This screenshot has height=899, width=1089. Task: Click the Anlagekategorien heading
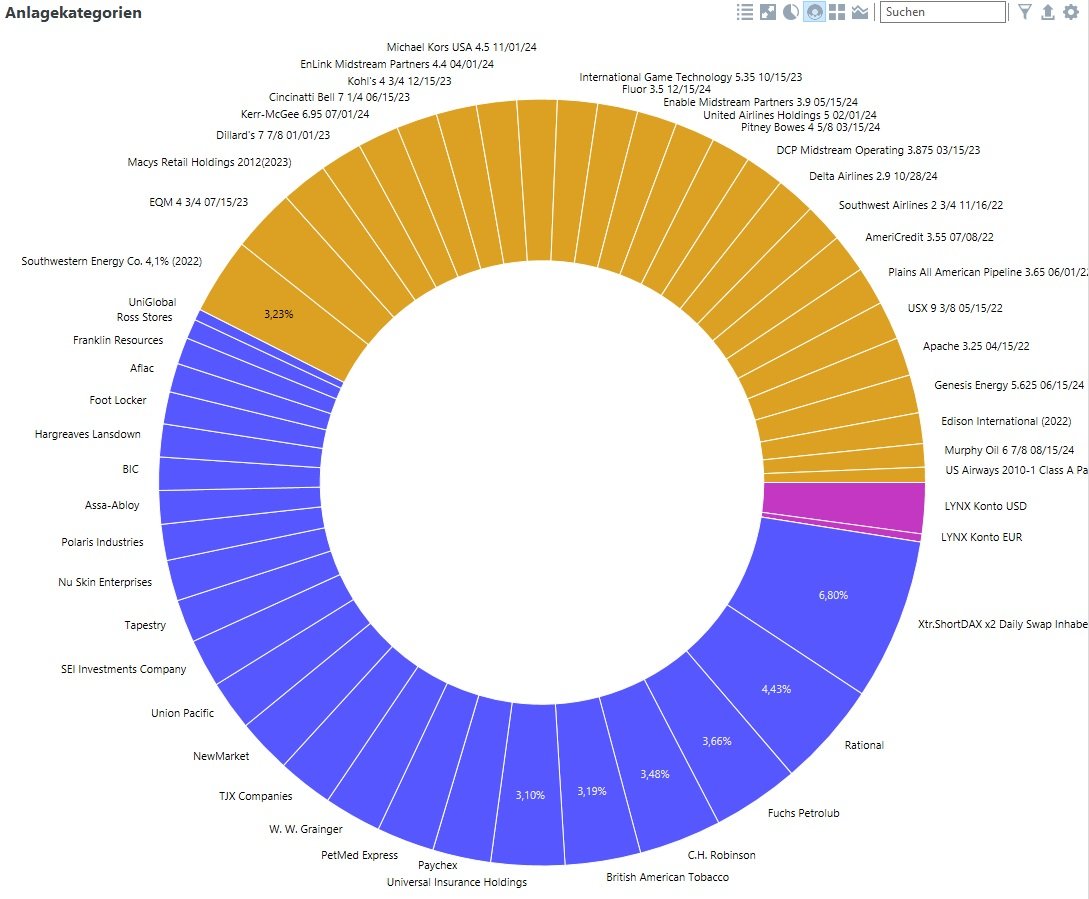[73, 13]
